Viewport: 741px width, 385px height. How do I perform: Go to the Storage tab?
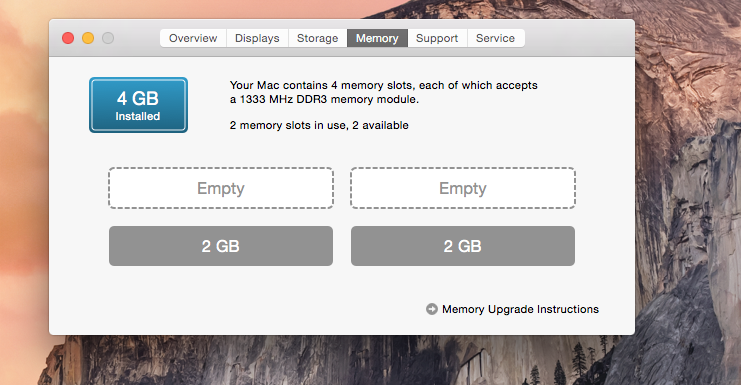318,38
